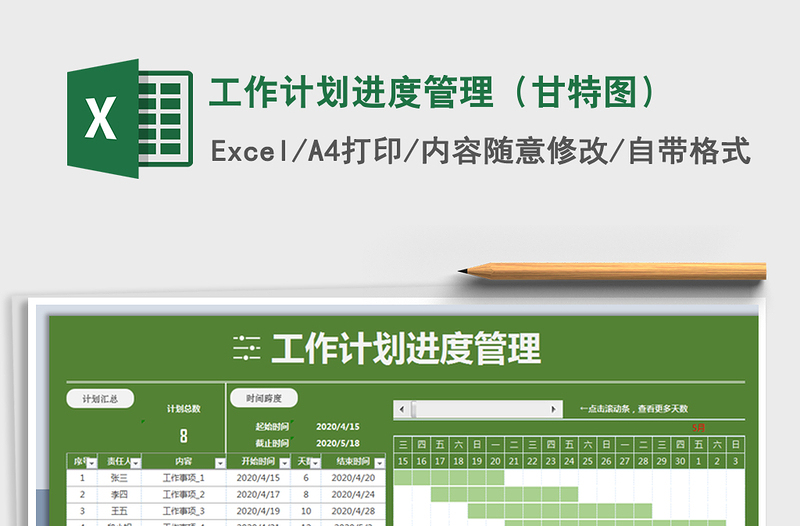
Task: Click row 3 Gantt bar under day 27
Action: click(x=624, y=510)
